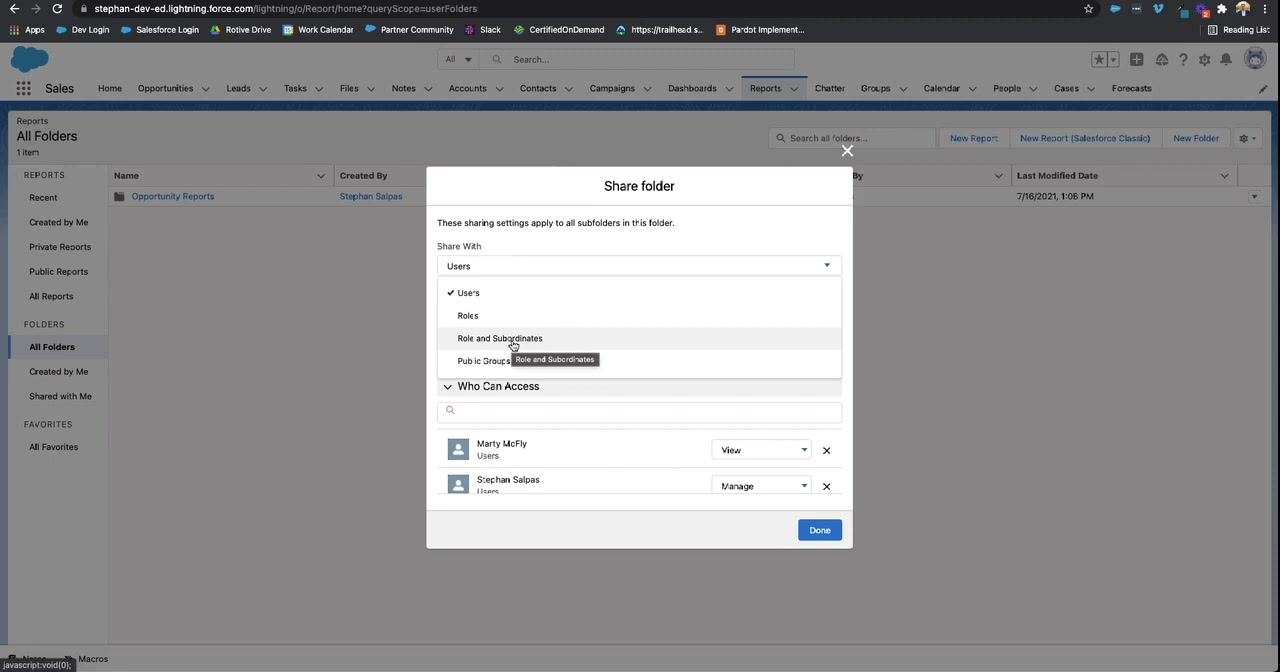Click the Salesforce cloud logo

(29, 60)
